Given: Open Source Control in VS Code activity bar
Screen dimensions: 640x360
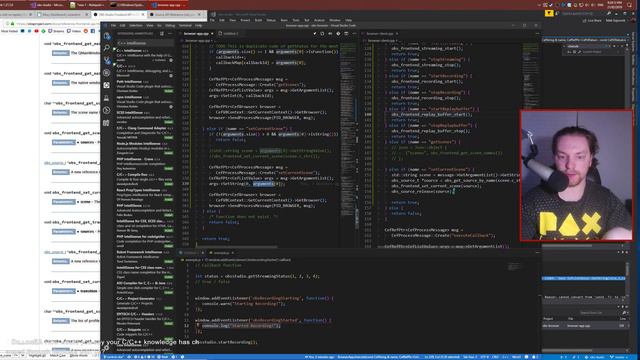Looking at the screenshot, I should pyautogui.click(x=107, y=60).
